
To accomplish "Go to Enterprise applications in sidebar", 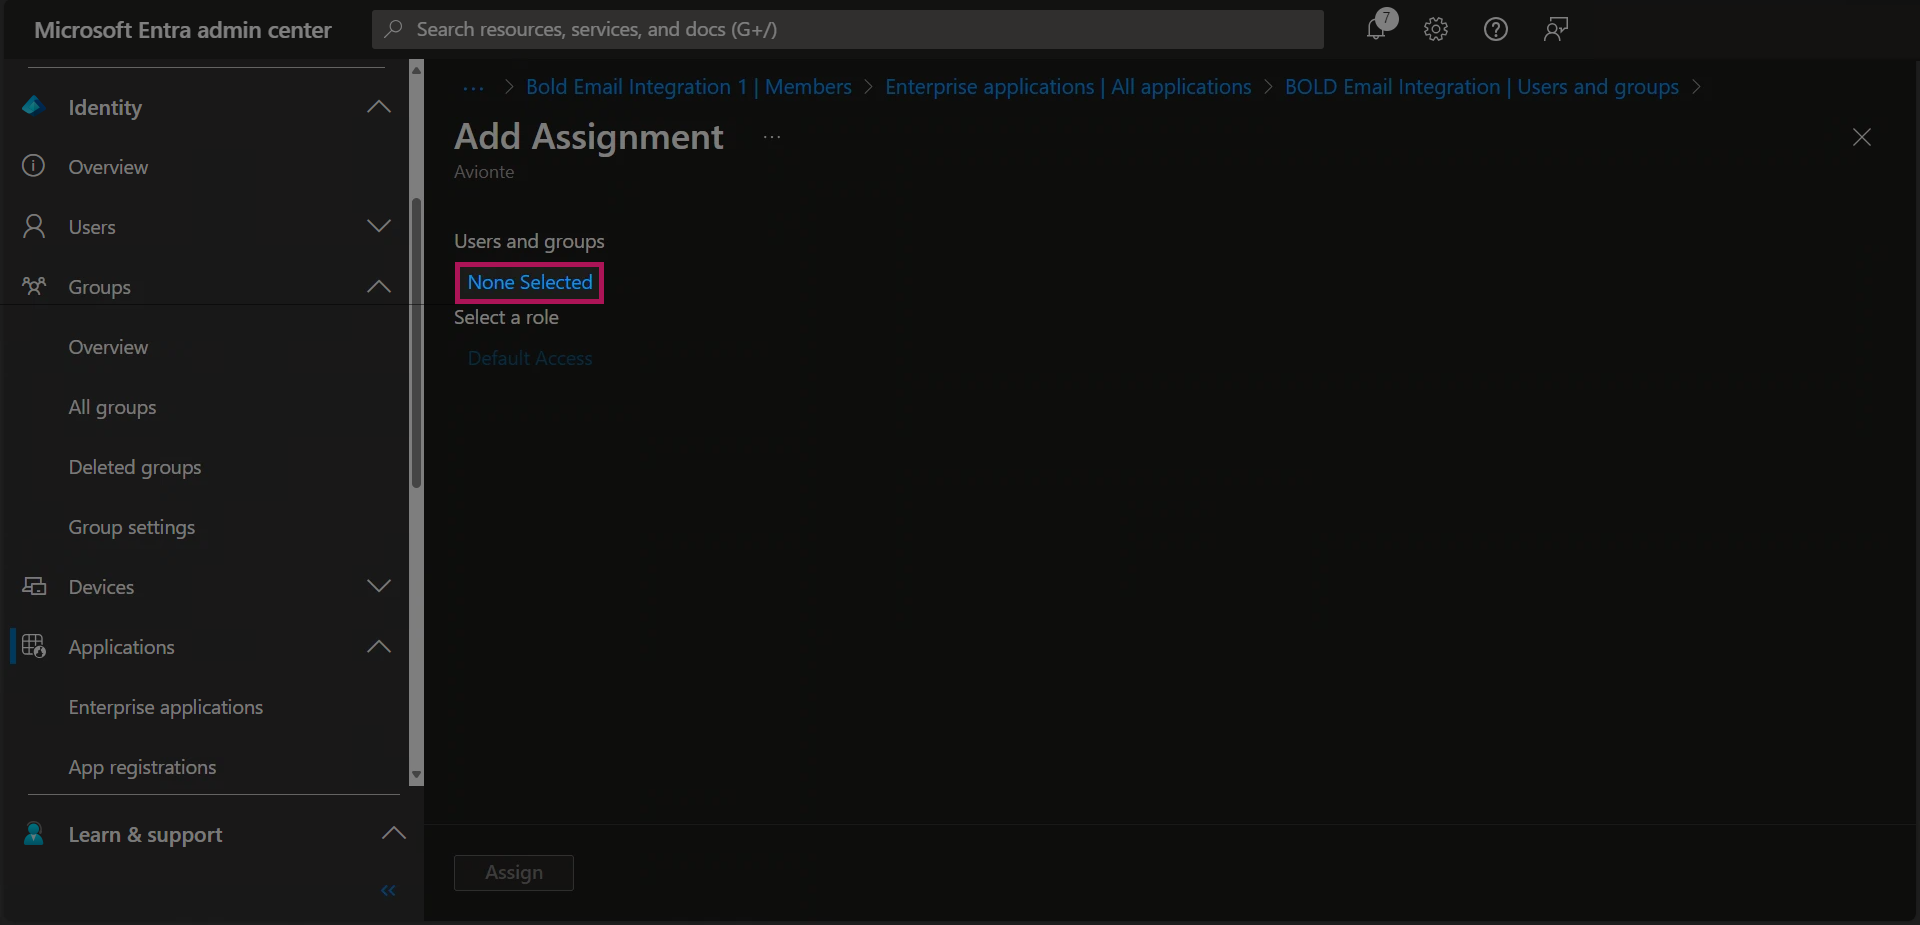I will (x=166, y=707).
